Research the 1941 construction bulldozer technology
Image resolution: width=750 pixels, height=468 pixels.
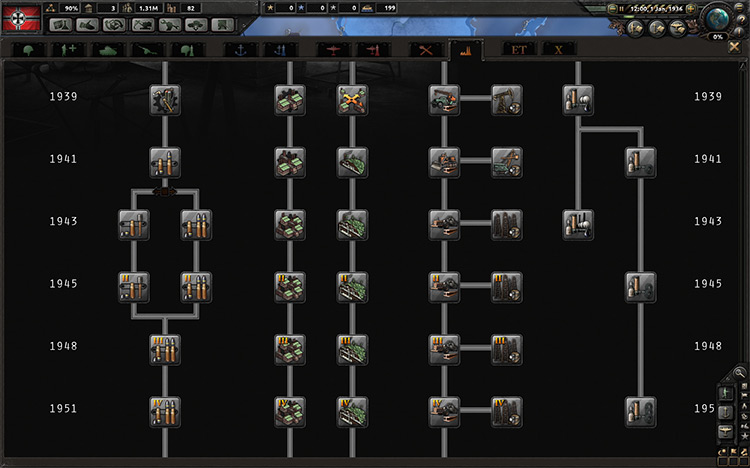444,162
